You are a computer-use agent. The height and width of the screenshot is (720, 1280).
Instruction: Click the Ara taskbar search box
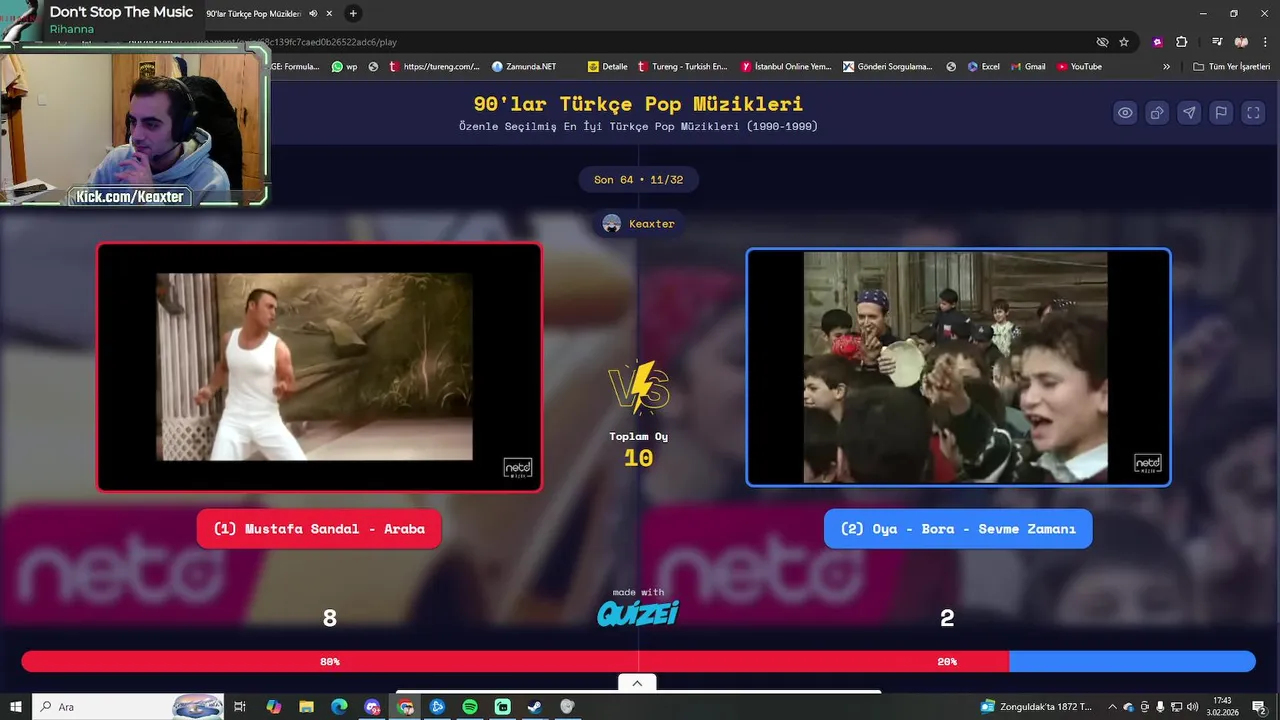[x=128, y=707]
